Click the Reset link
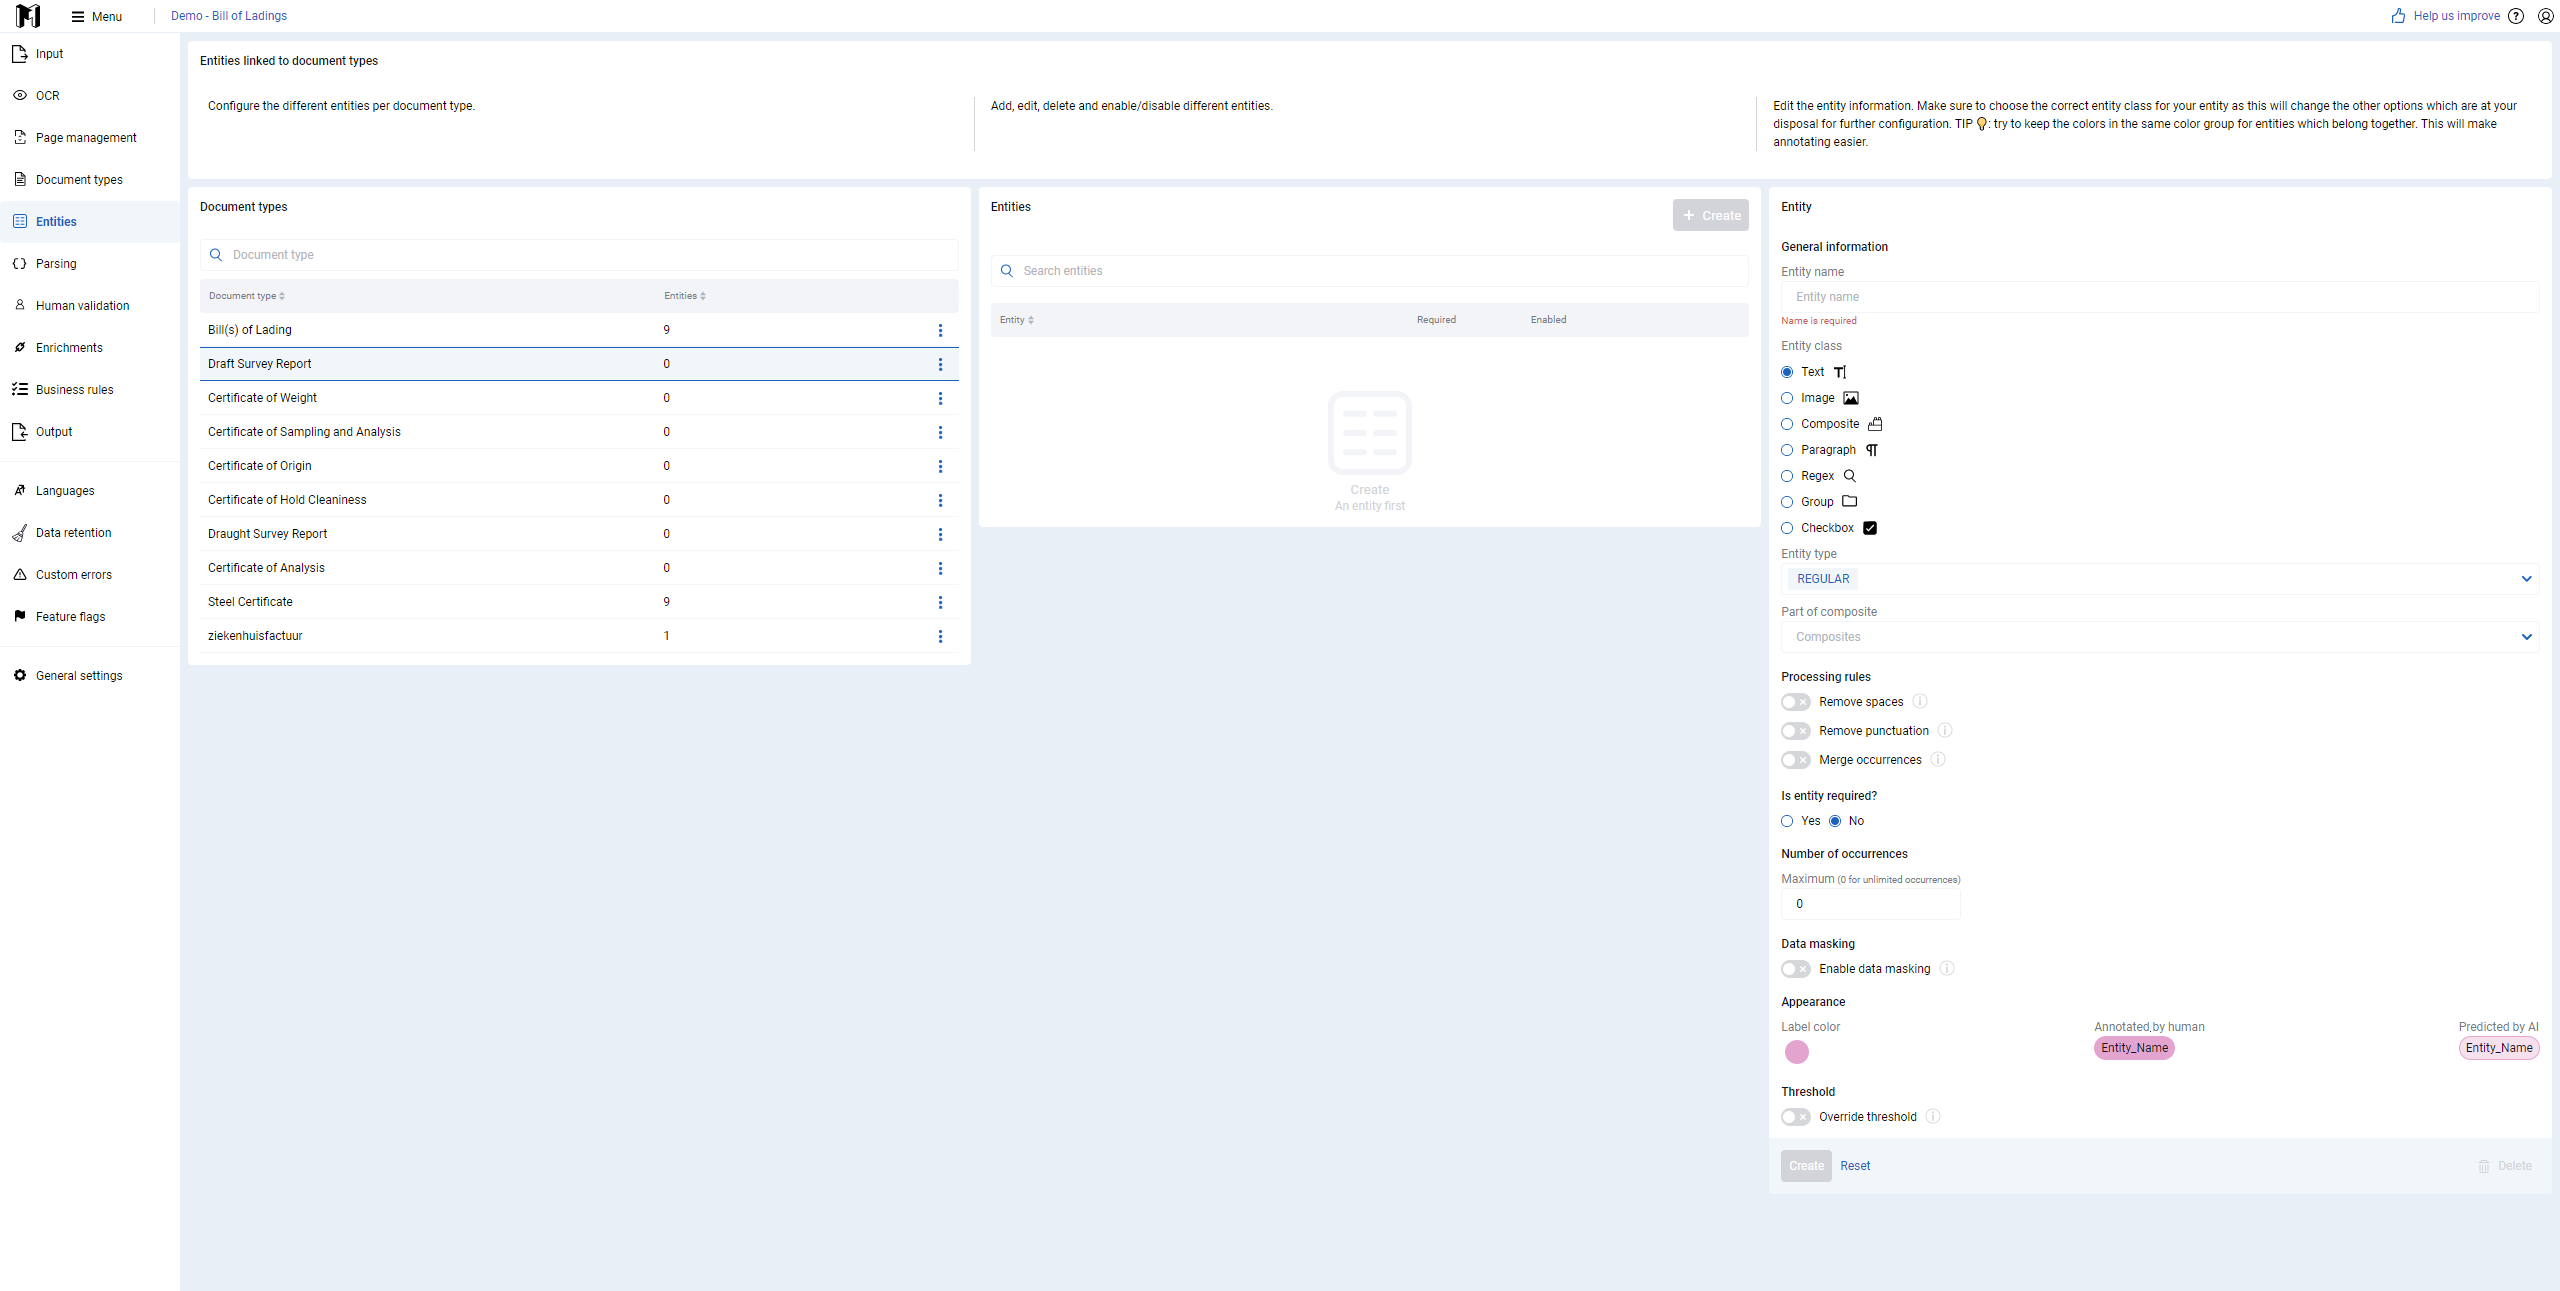 pos(1855,1166)
